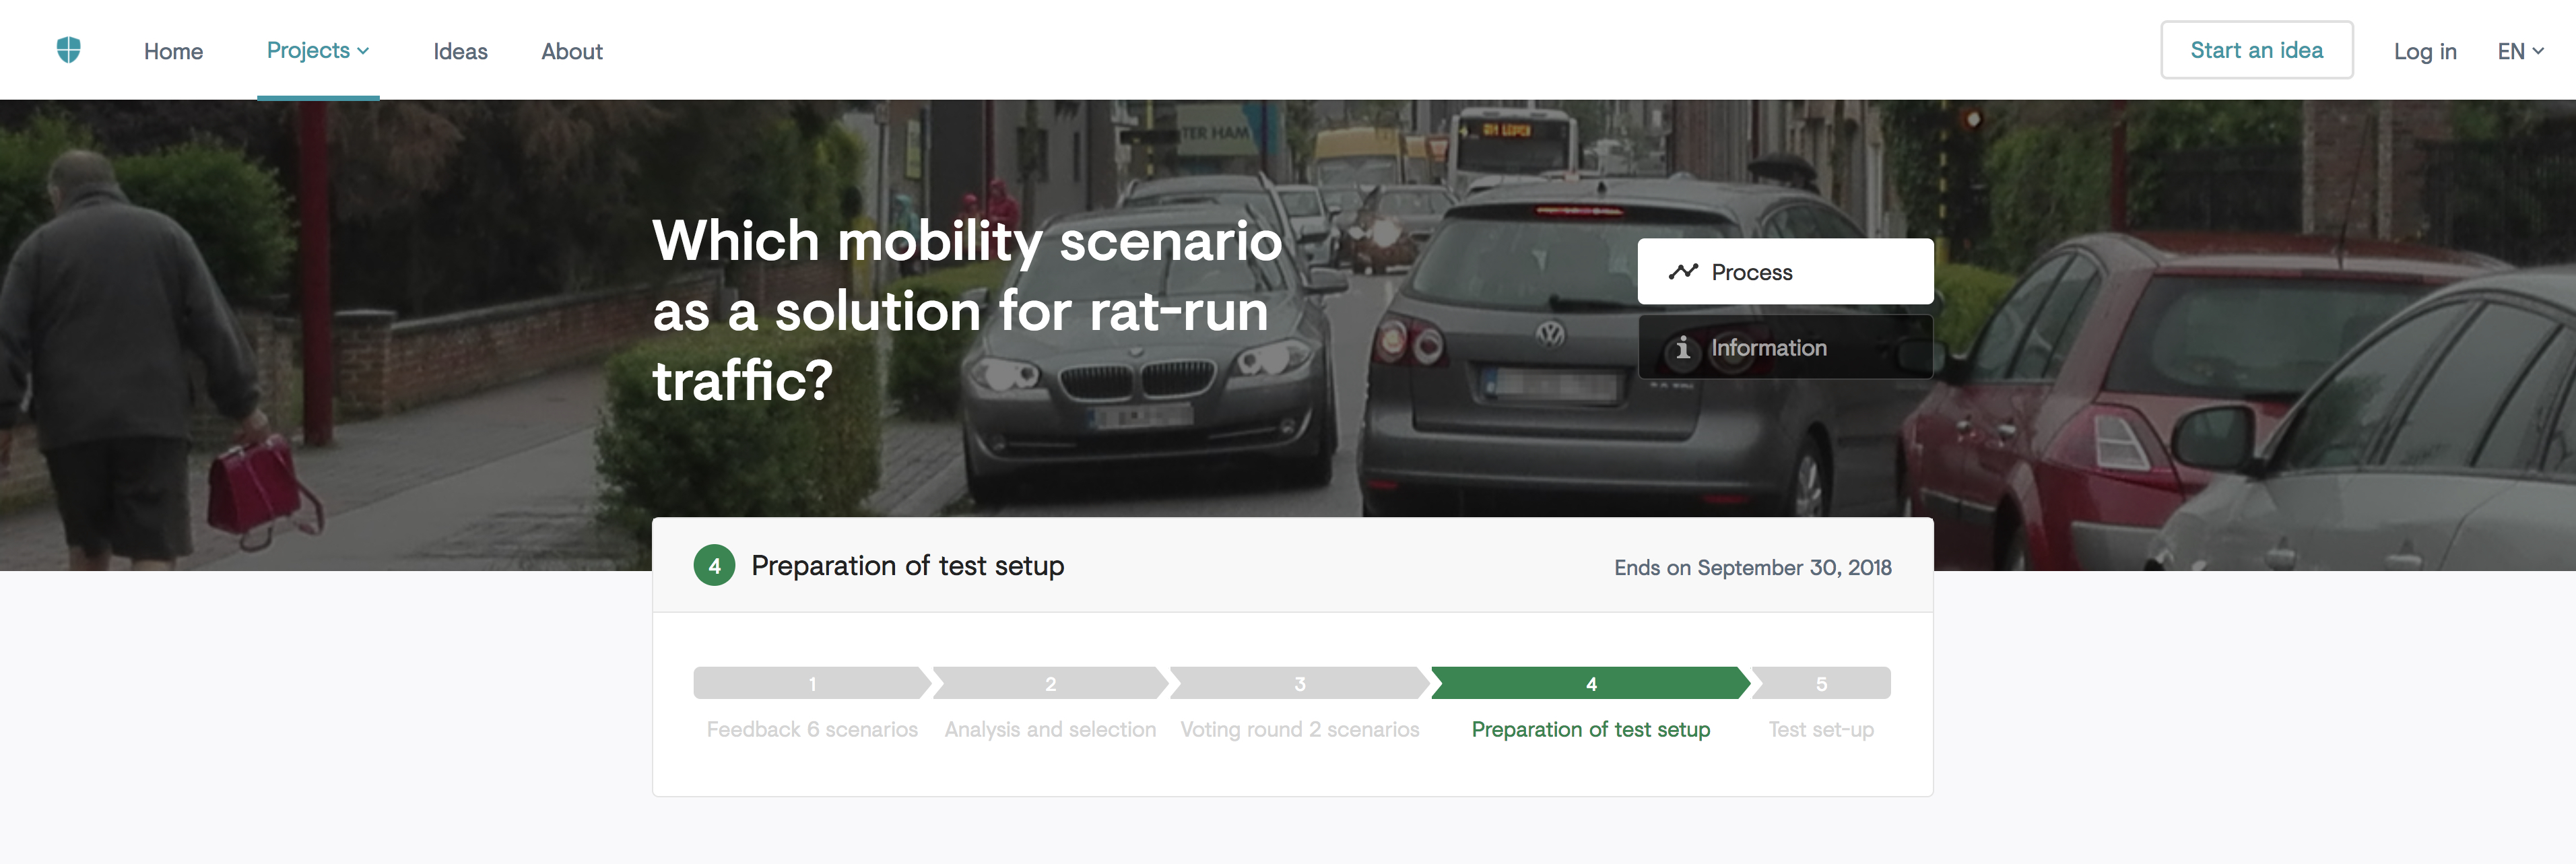This screenshot has height=864, width=2576.
Task: Select timeline phase 1 segment
Action: pyautogui.click(x=811, y=683)
